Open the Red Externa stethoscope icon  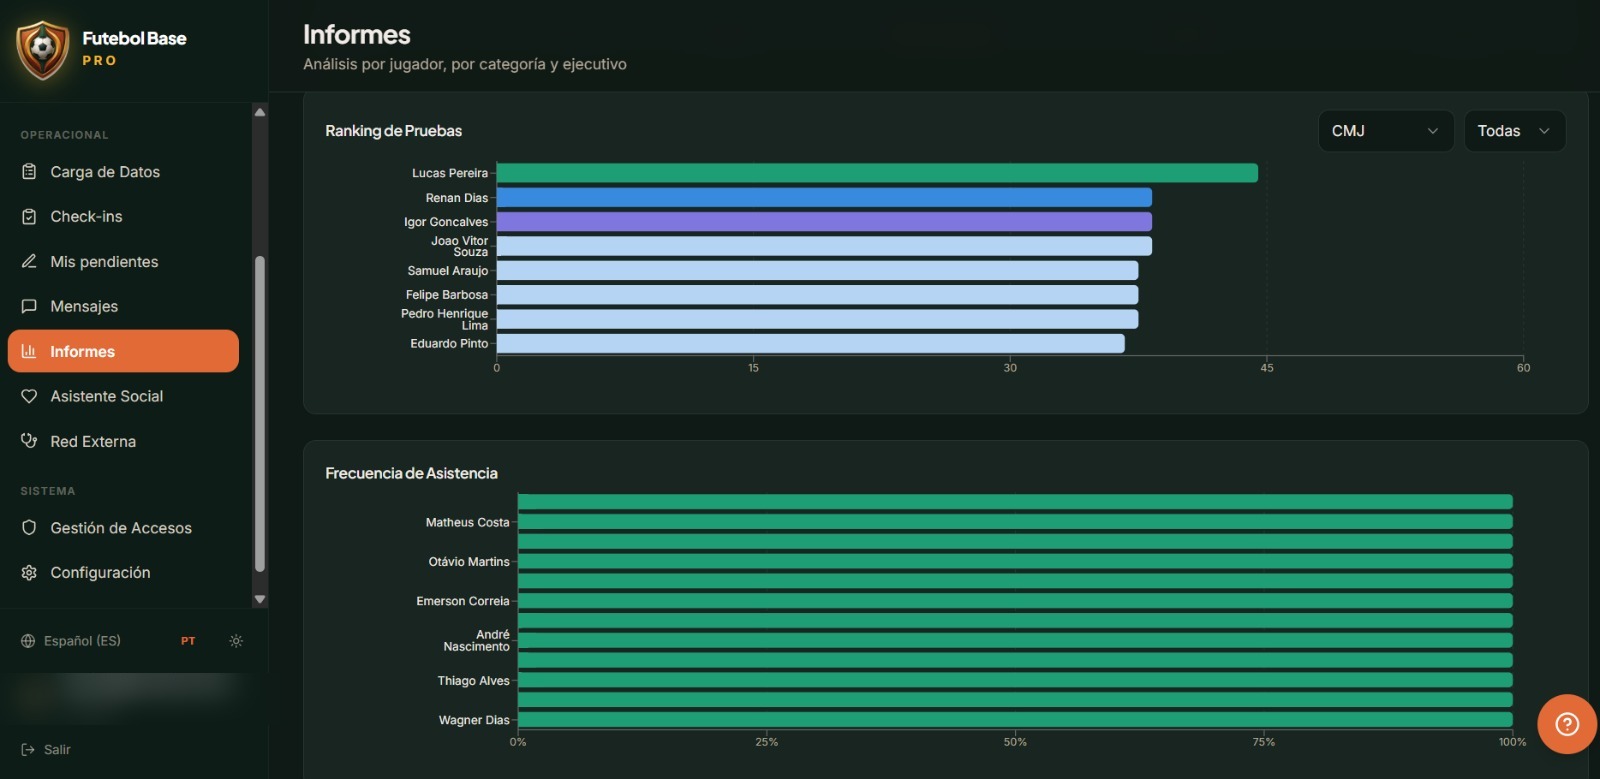29,441
